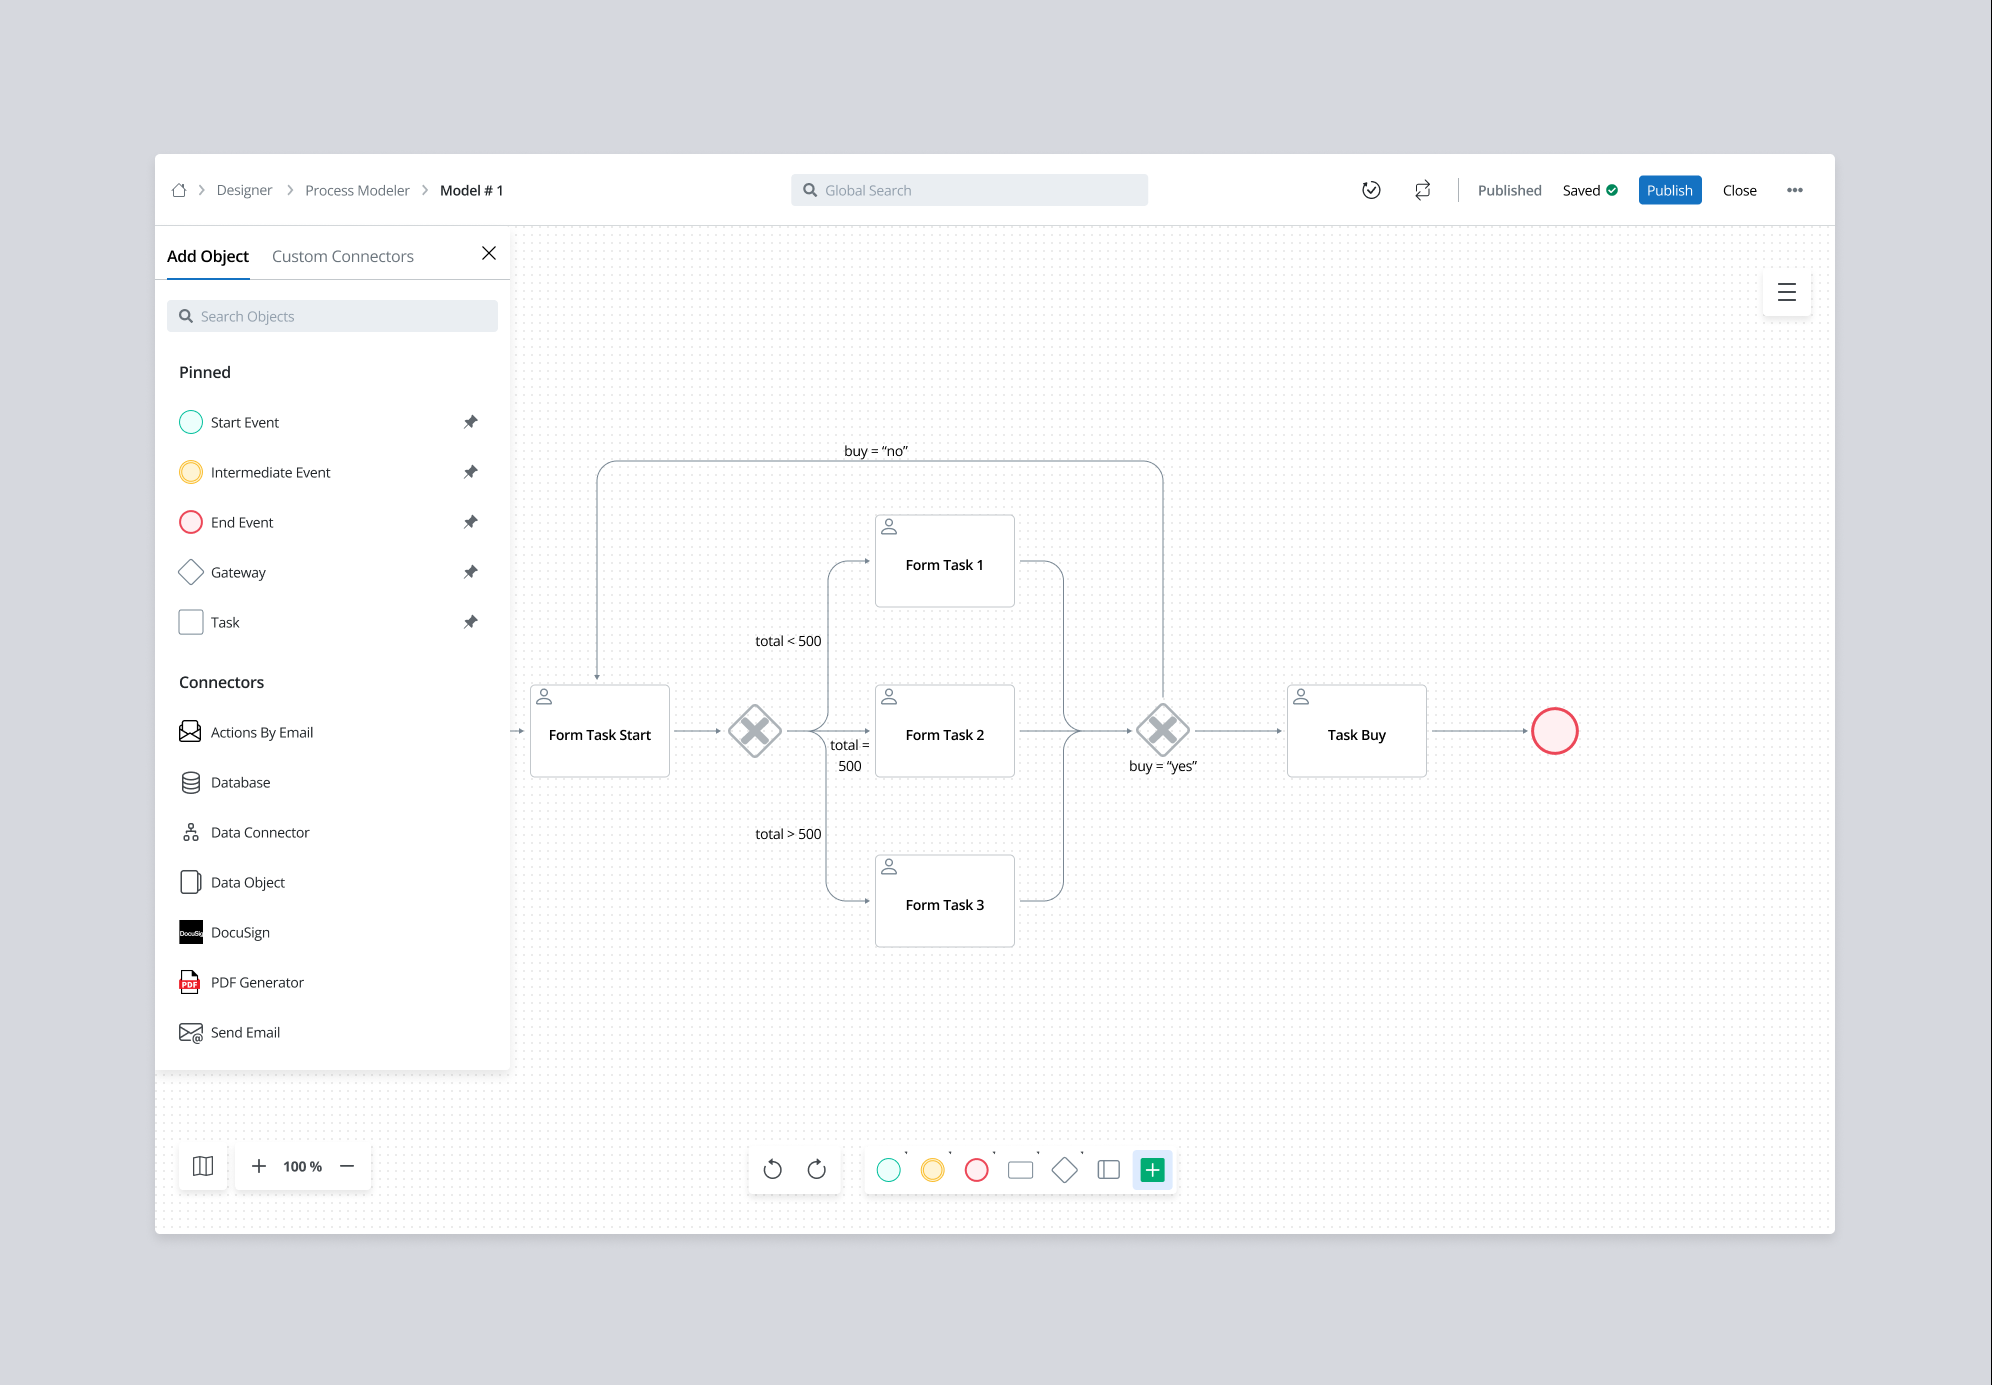This screenshot has width=1992, height=1385.
Task: Open the End Event shape variants dropdown
Action: (993, 1152)
